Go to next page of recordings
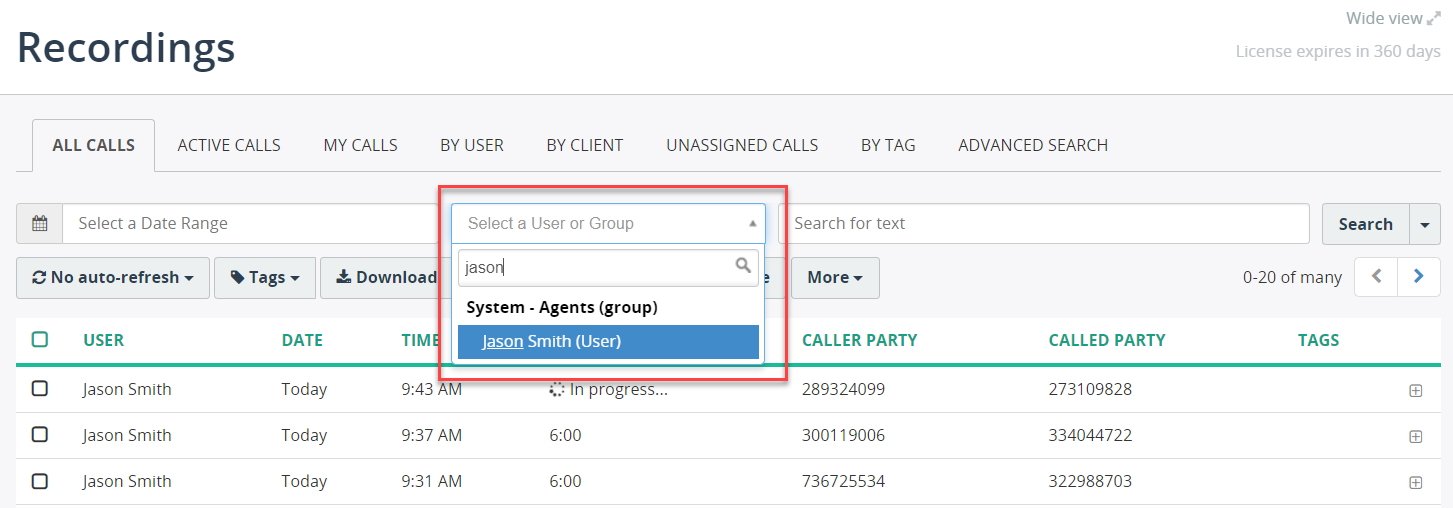 click(x=1419, y=277)
